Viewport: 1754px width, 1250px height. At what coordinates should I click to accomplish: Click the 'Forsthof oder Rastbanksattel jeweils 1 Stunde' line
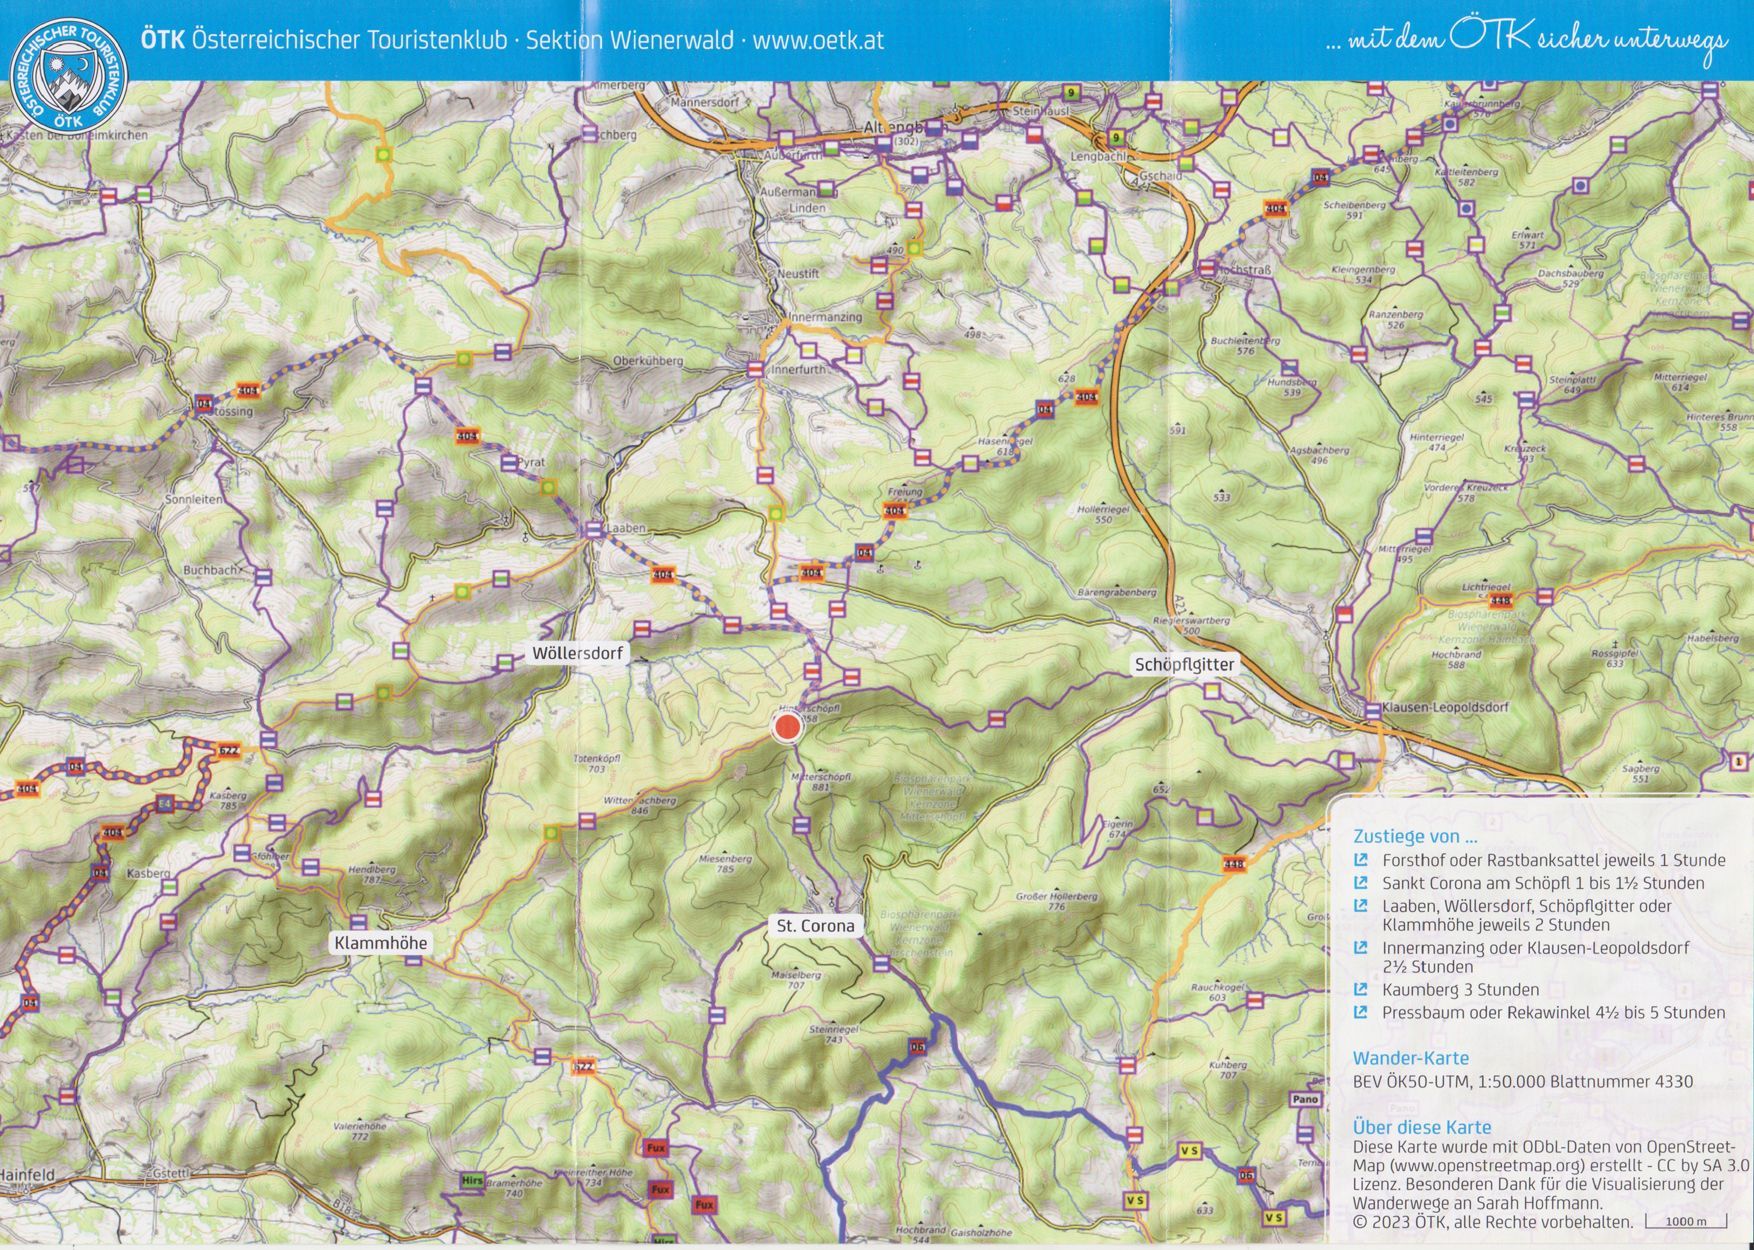tap(1554, 860)
